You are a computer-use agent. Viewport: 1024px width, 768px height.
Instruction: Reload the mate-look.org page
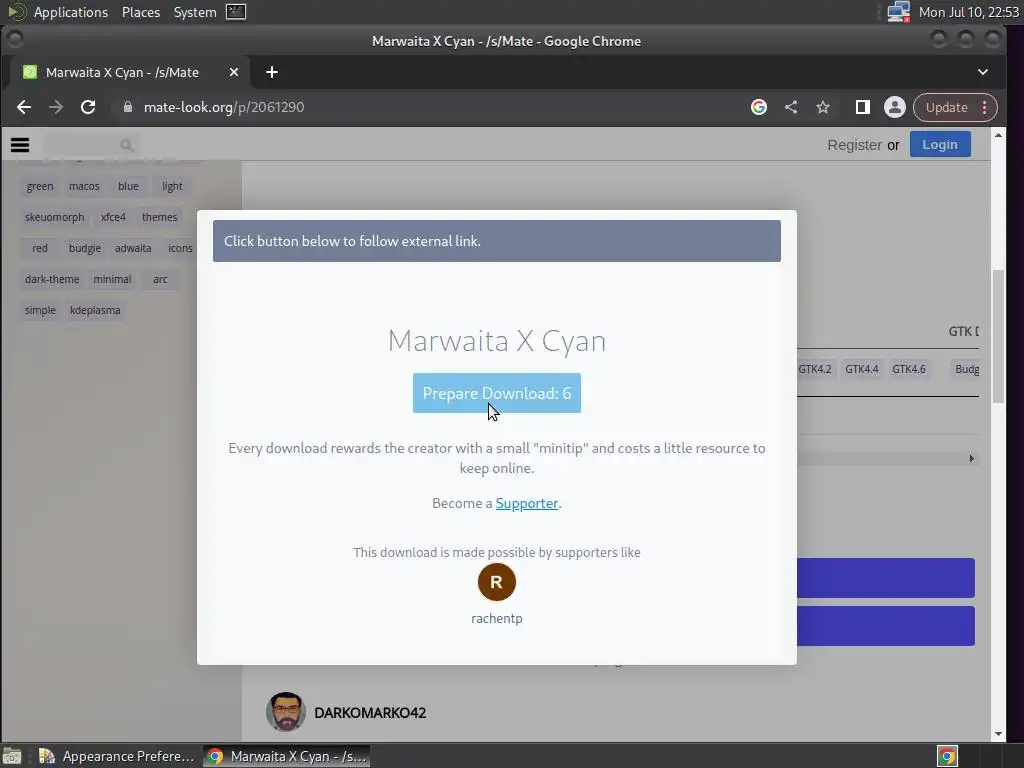click(x=88, y=107)
